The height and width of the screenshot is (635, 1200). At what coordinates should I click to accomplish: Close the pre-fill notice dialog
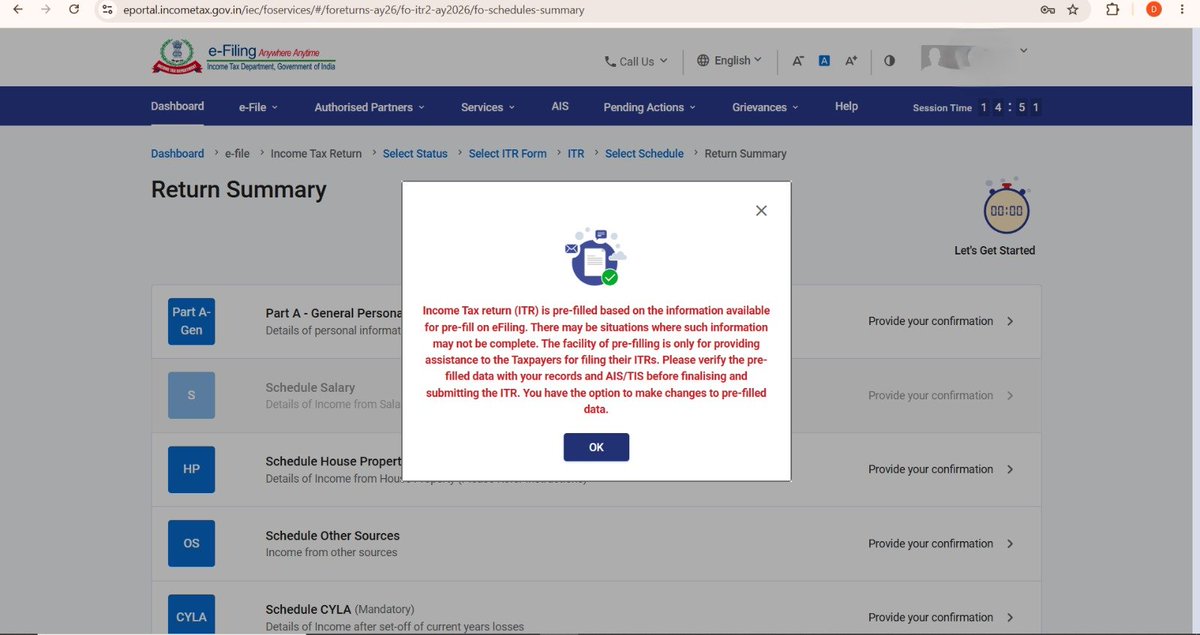761,211
